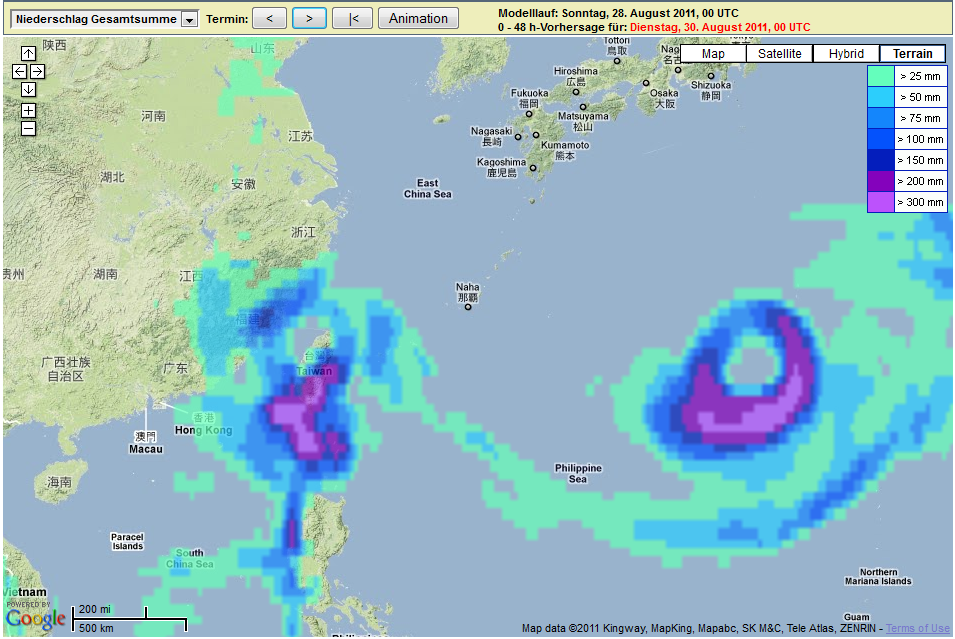Open the Terms of Use link

917,628
